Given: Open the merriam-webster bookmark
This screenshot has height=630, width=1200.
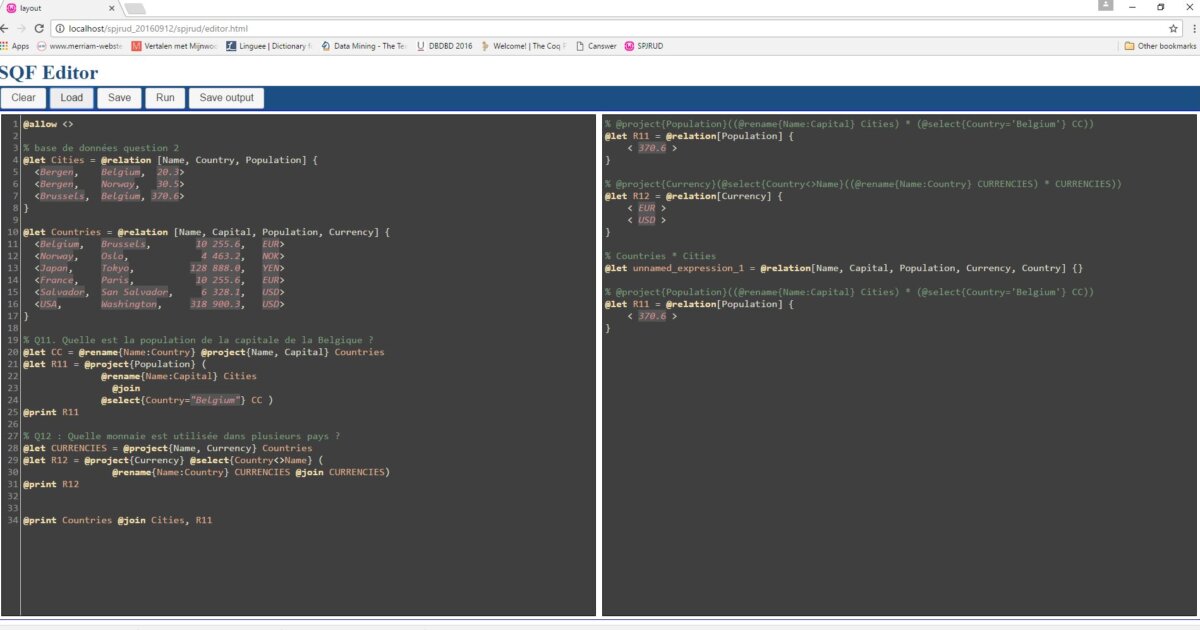Looking at the screenshot, I should point(79,46).
